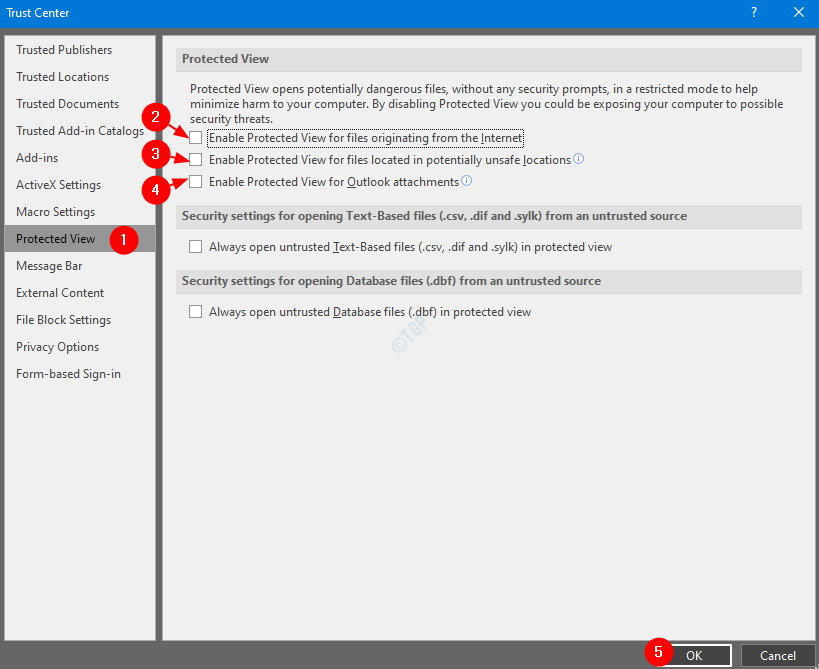This screenshot has width=819, height=669.
Task: Show ActiveX Settings
Action: click(58, 185)
